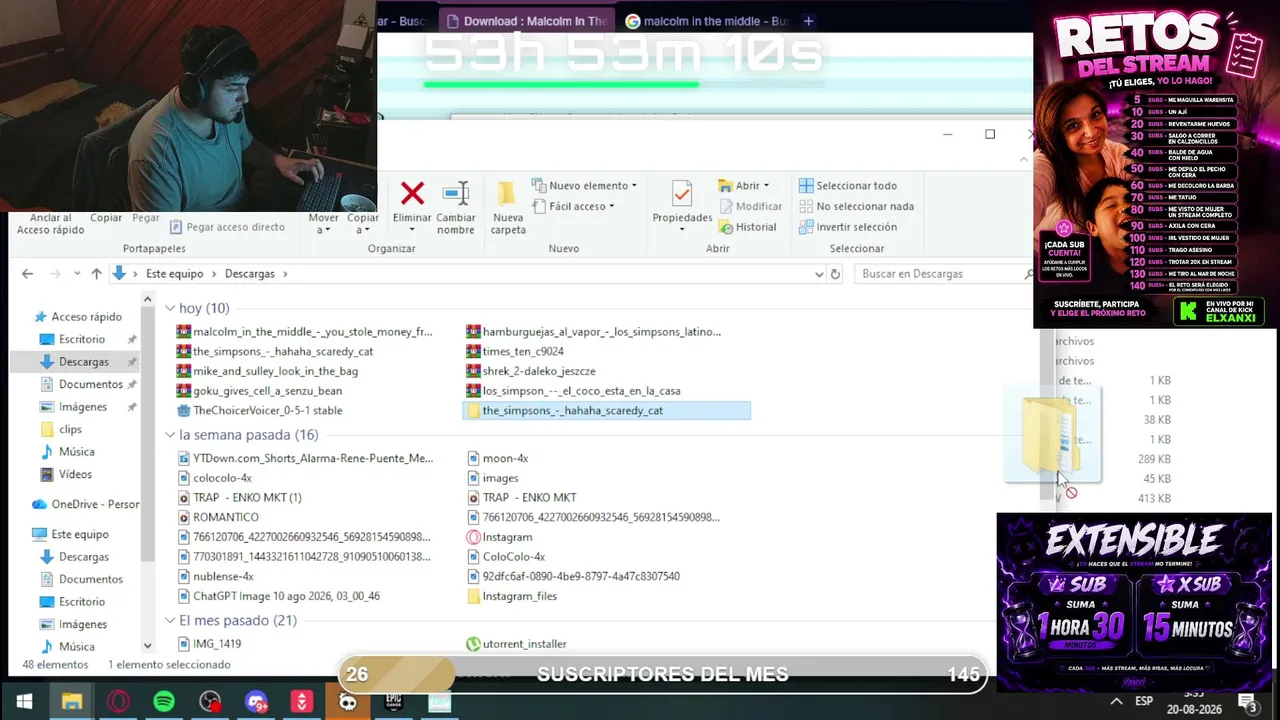Collapse the 'El mes pasado (21)' group
This screenshot has width=1280, height=720.
pyautogui.click(x=170, y=621)
